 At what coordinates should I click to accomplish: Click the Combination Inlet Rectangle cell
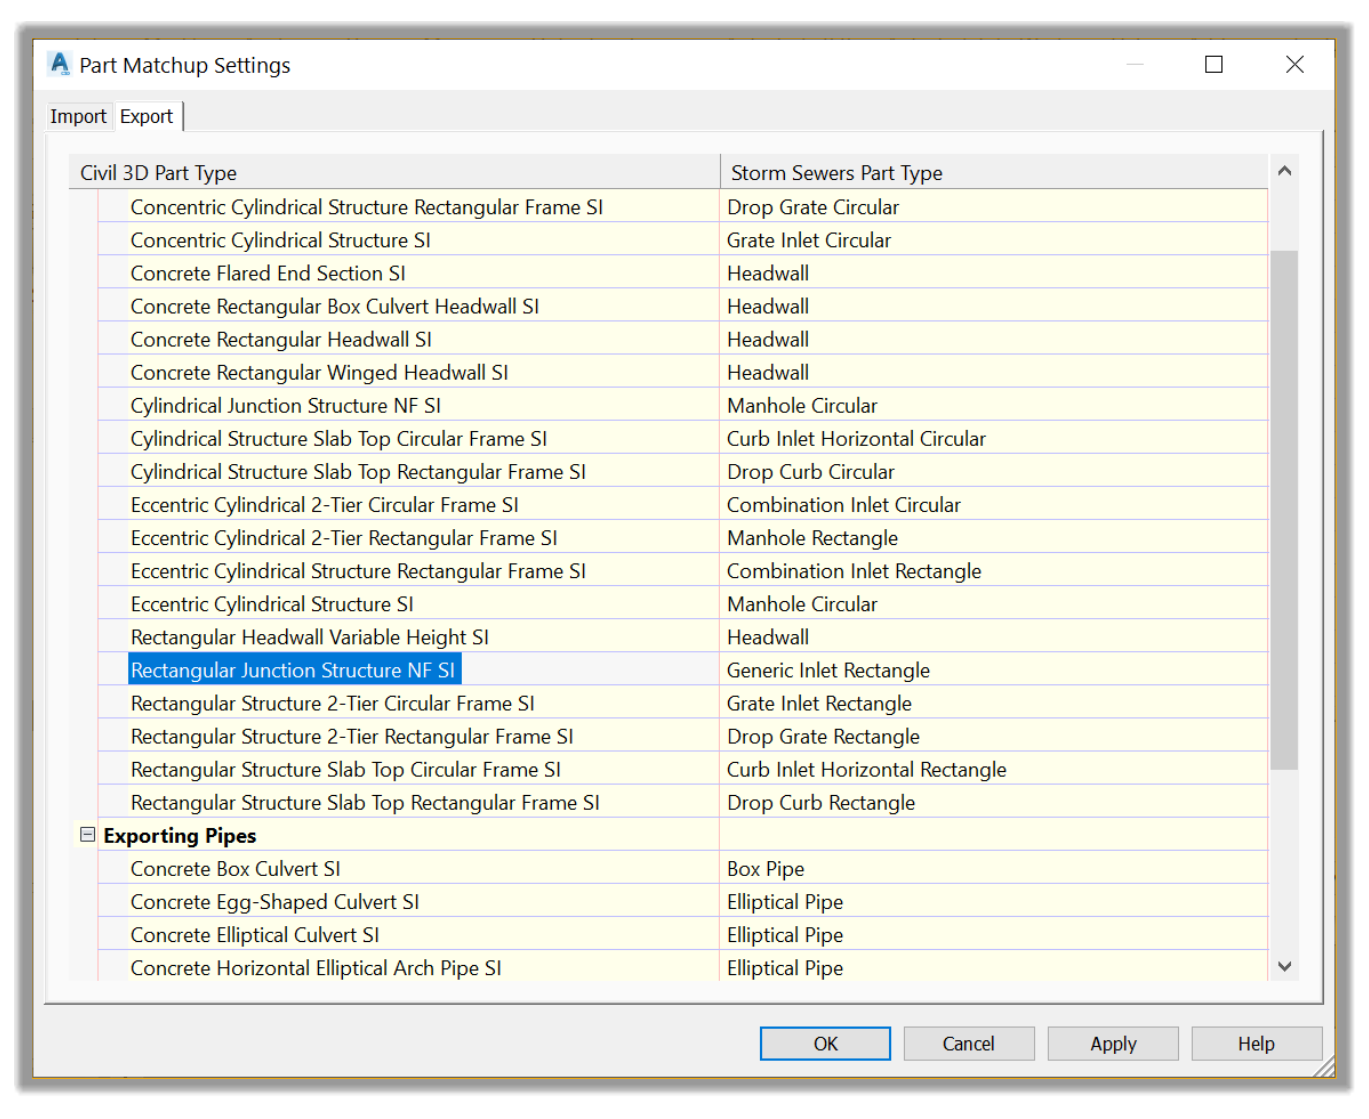(x=994, y=571)
